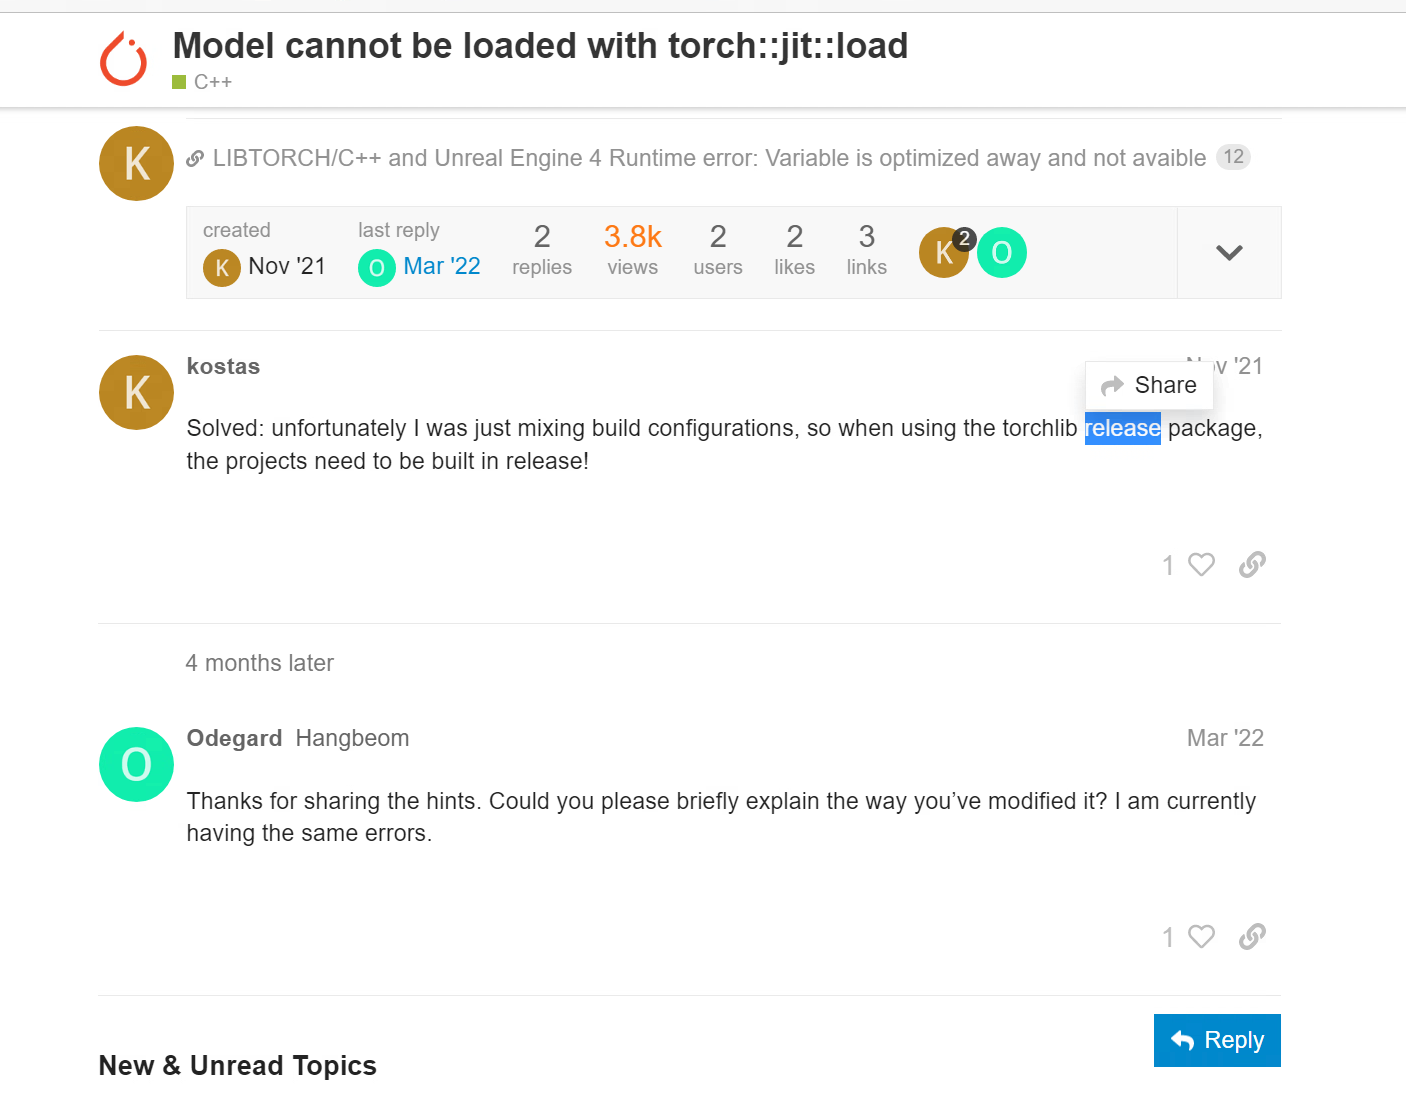1406x1115 pixels.
Task: Open kostas's avatar next to the solved post
Action: coord(136,392)
